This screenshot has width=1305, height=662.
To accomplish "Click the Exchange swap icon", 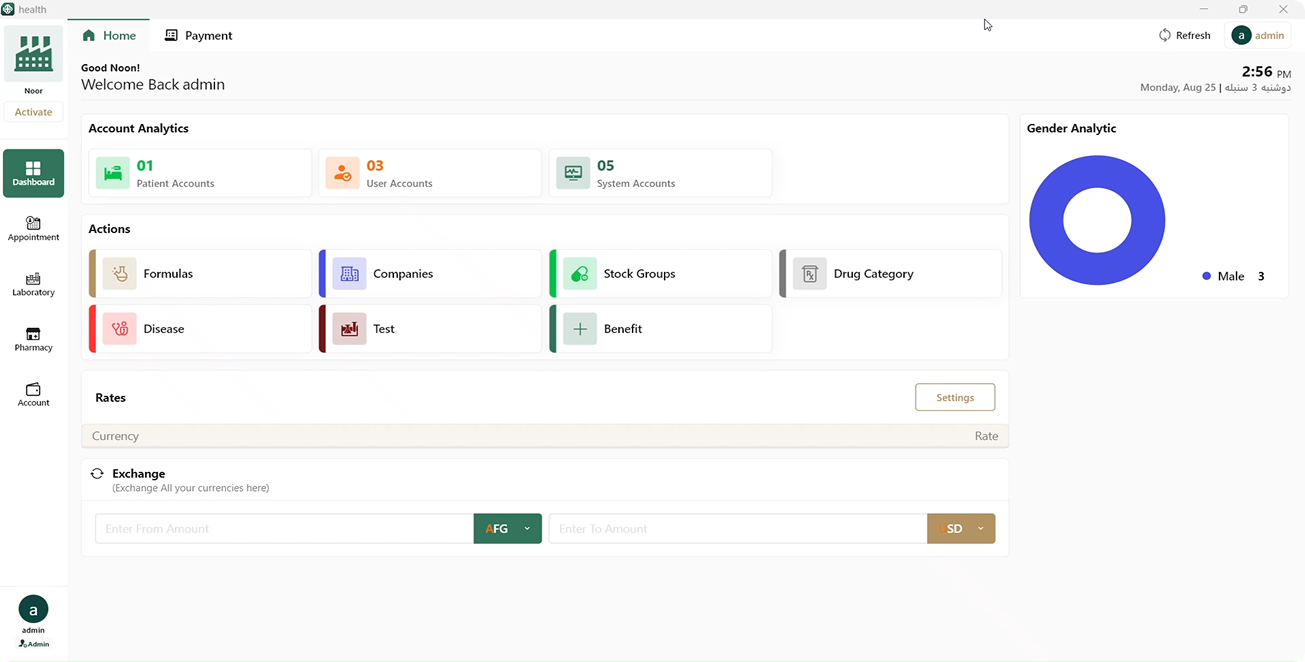I will tap(97, 474).
